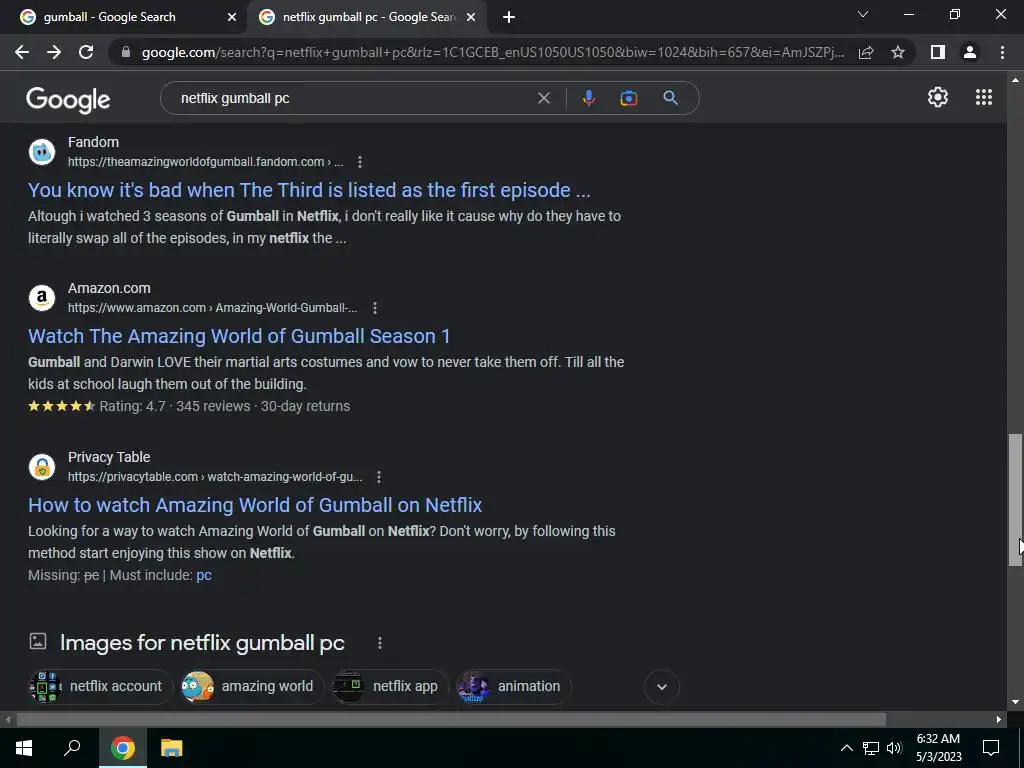
Task: Filter images by netflix account
Action: (x=100, y=686)
